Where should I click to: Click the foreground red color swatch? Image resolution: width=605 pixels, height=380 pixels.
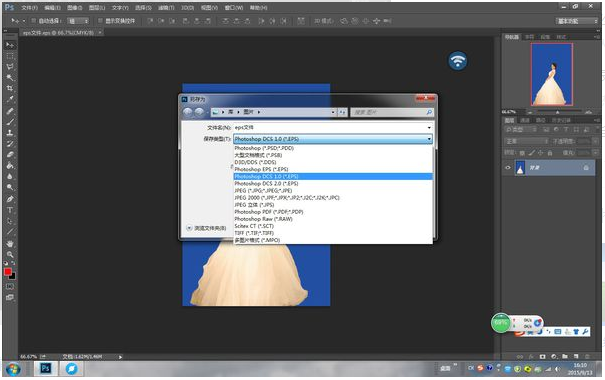[7, 272]
